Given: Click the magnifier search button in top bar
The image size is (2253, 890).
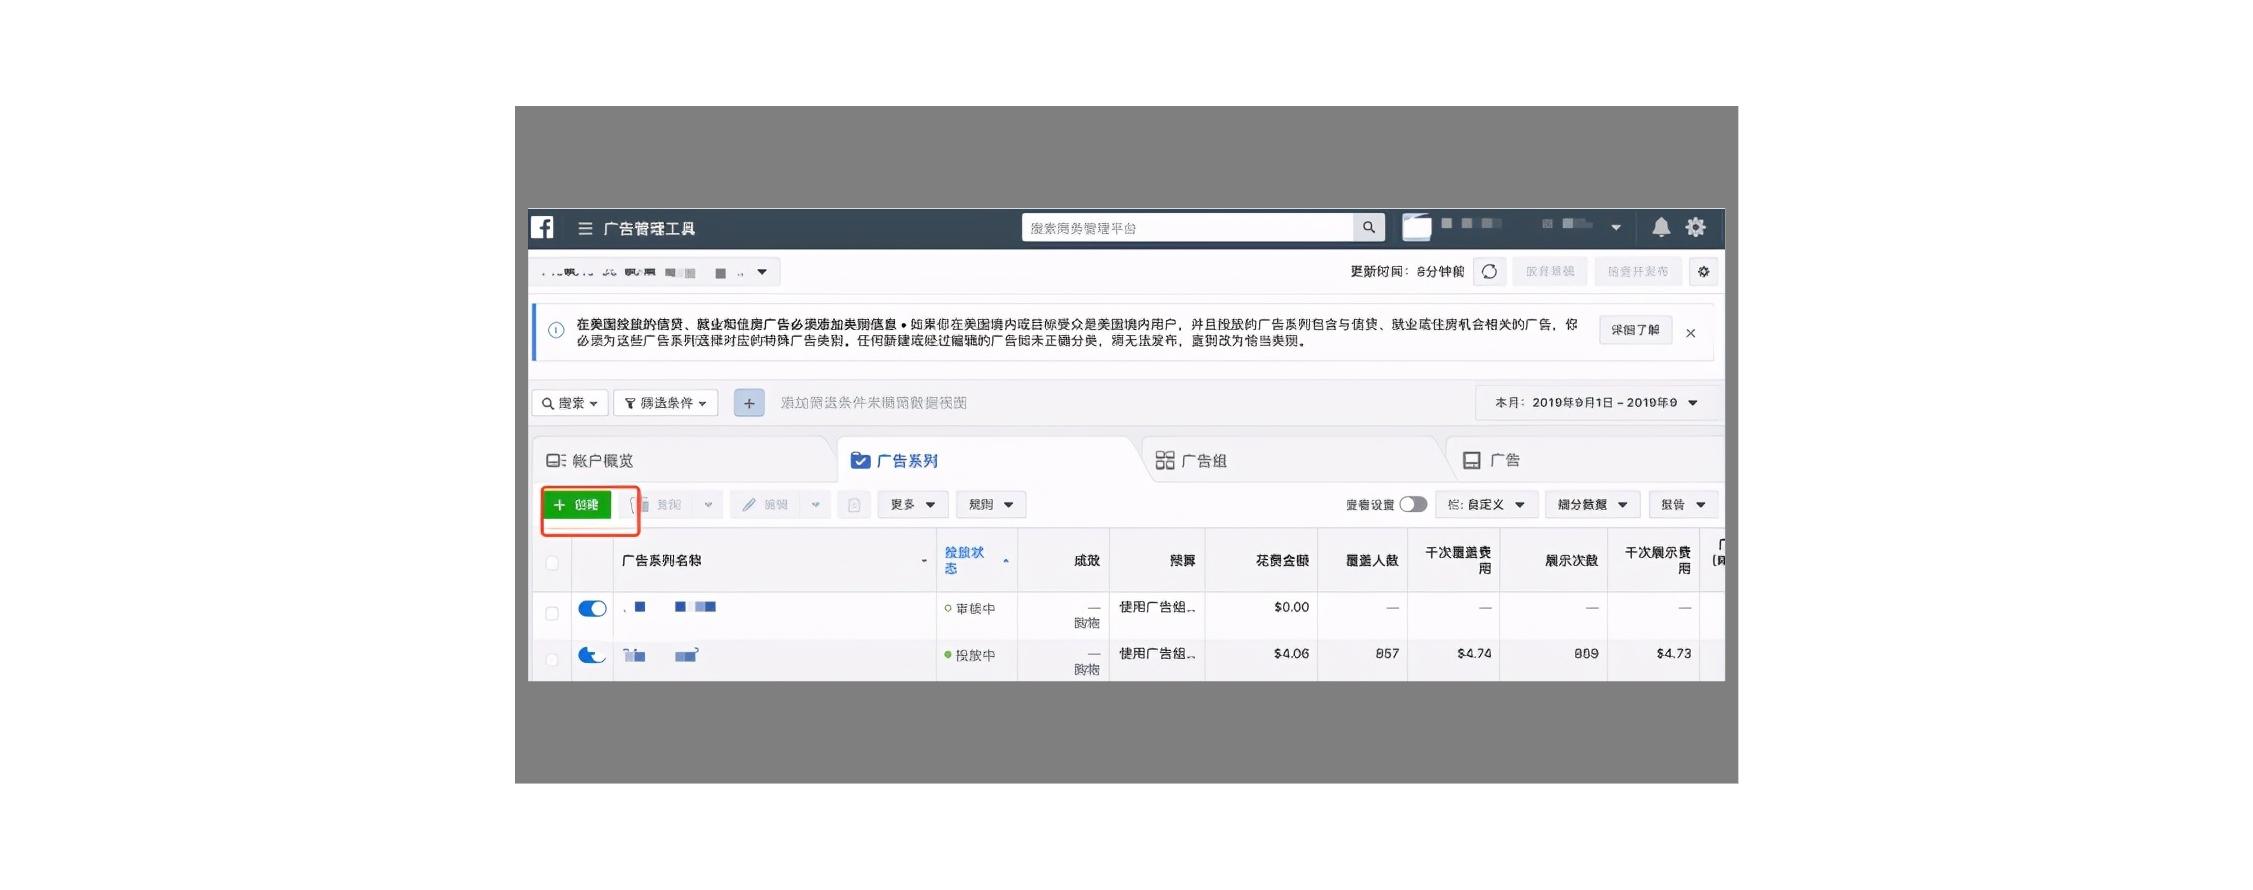Looking at the screenshot, I should 1369,228.
